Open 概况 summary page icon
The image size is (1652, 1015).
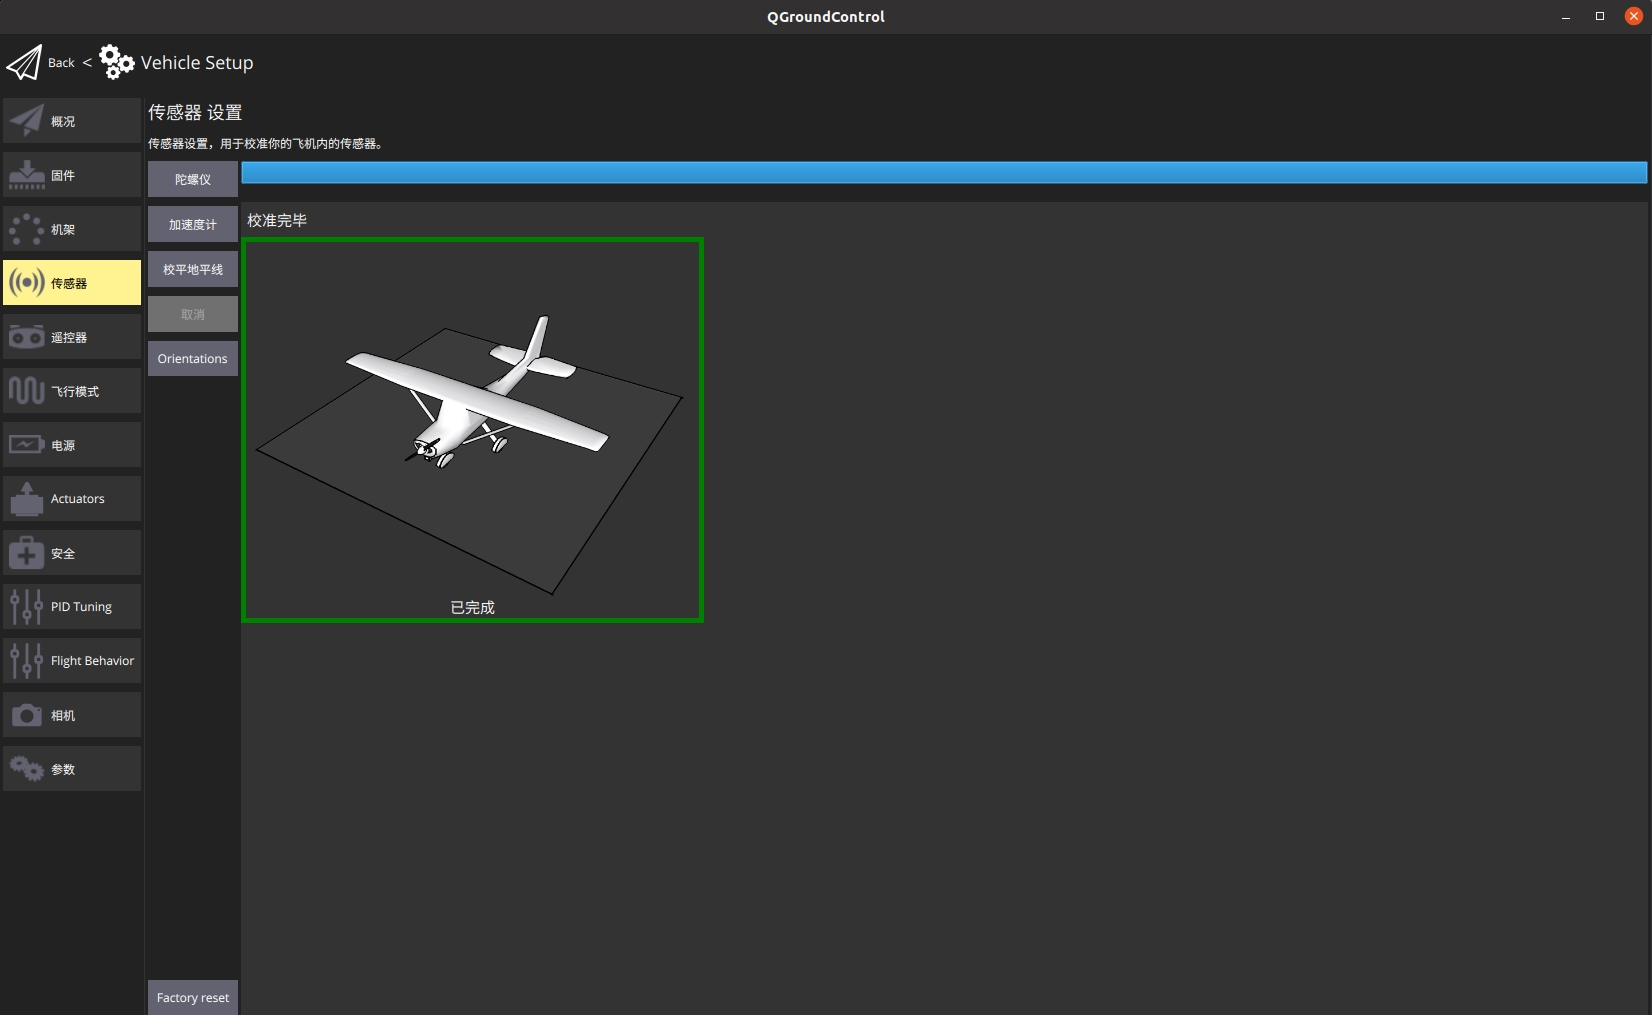click(x=27, y=121)
